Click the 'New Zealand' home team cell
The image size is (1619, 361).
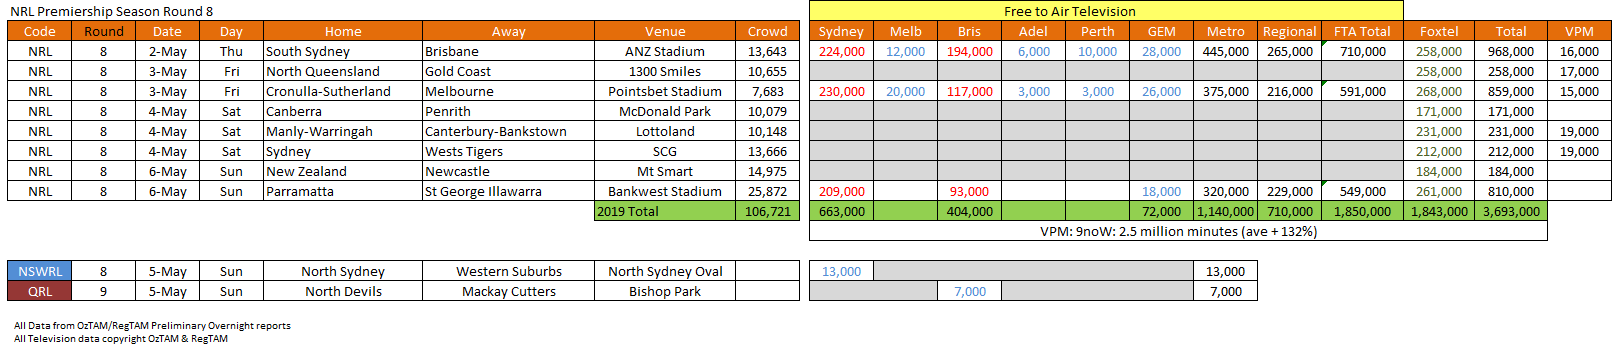[343, 171]
